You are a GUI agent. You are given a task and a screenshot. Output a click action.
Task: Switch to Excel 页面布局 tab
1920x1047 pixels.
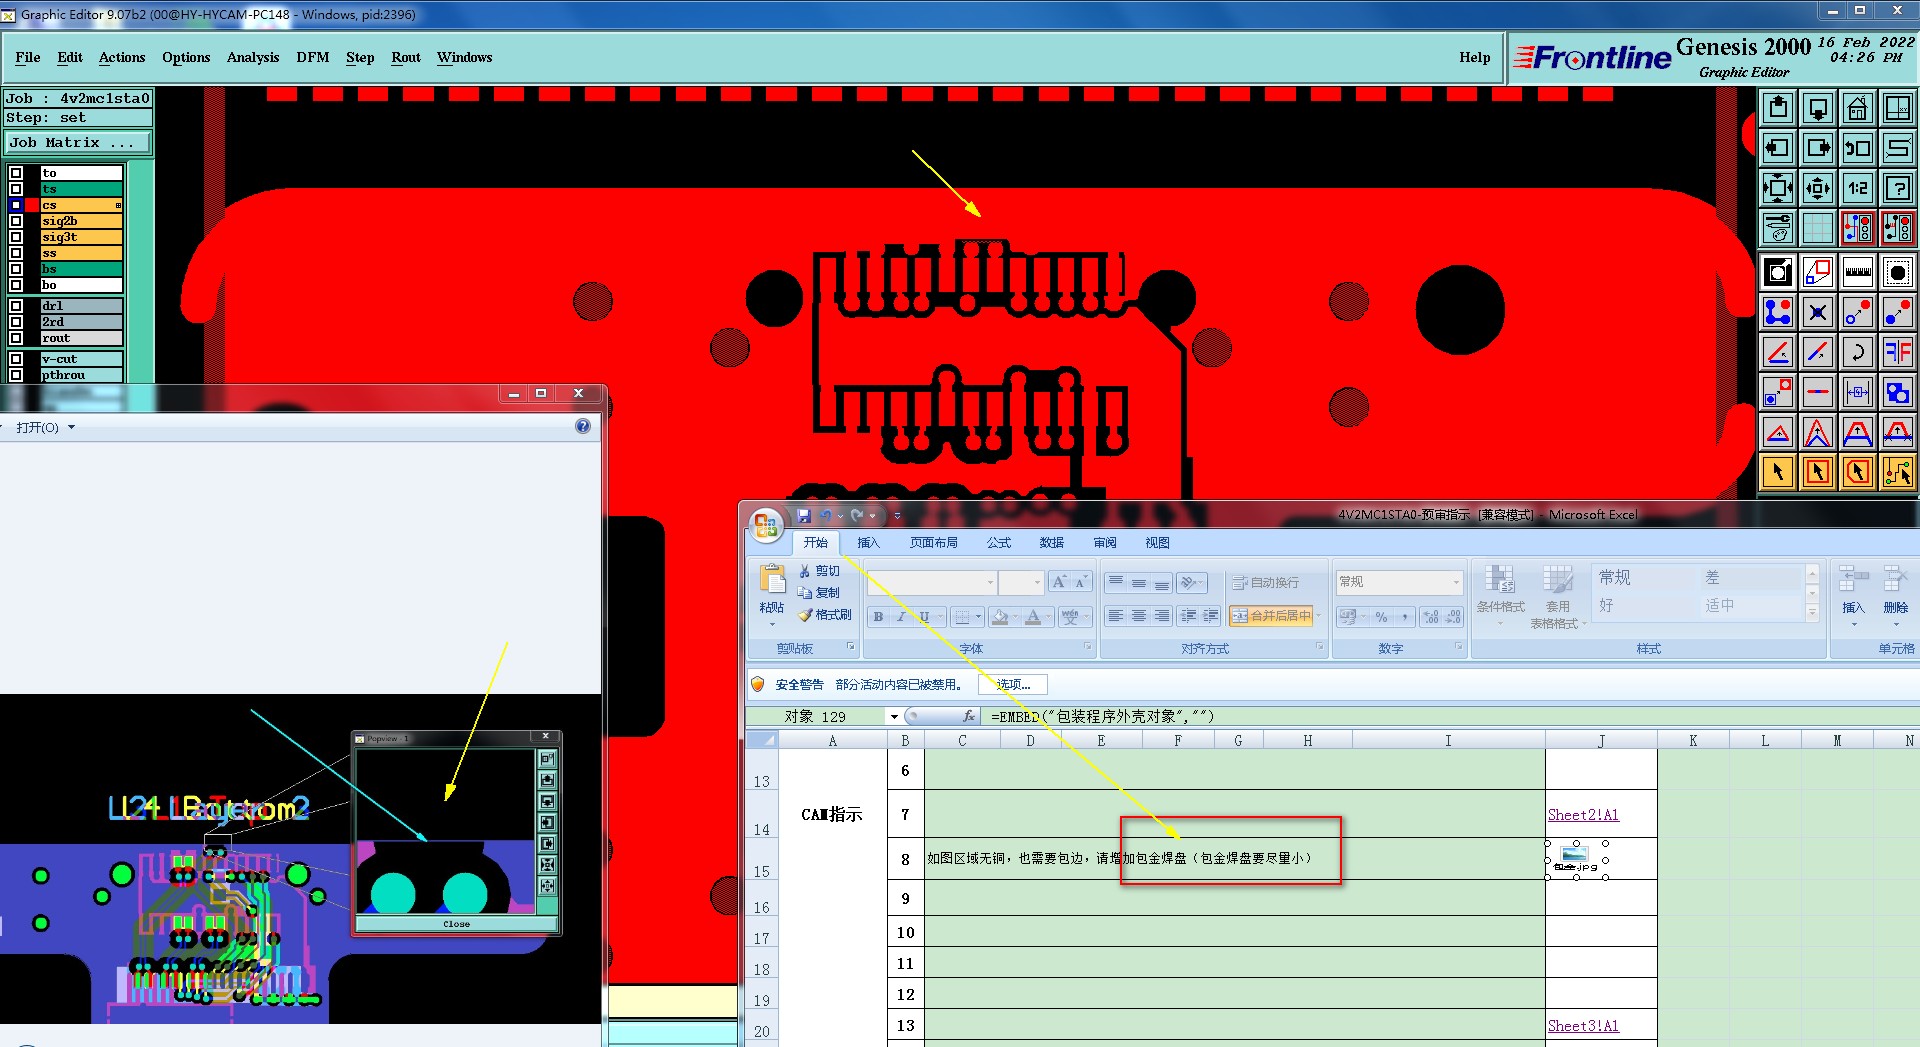pyautogui.click(x=933, y=543)
